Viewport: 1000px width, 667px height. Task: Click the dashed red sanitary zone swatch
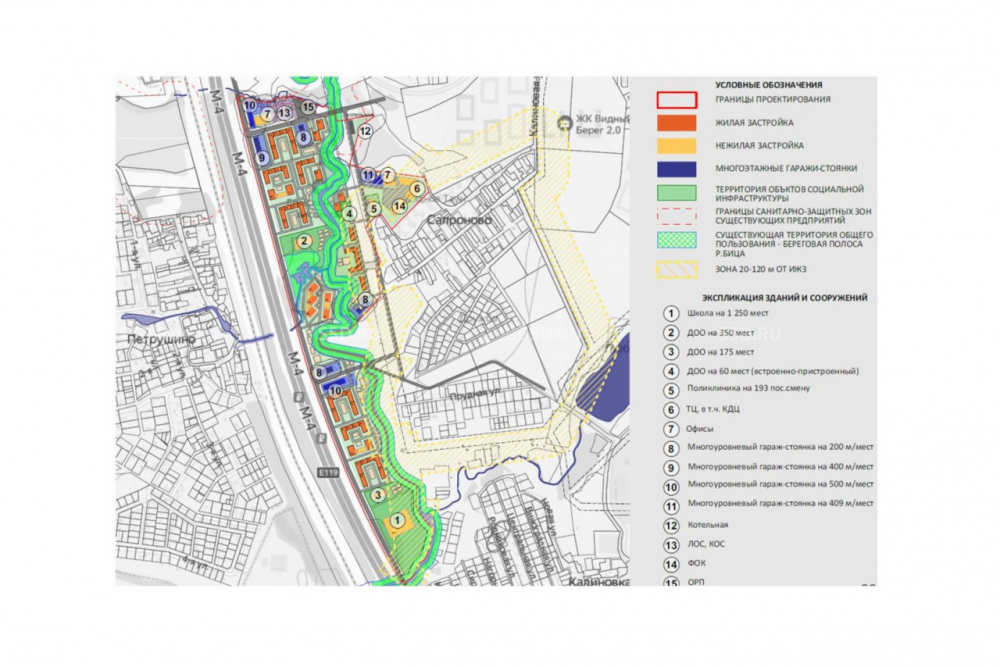677,216
